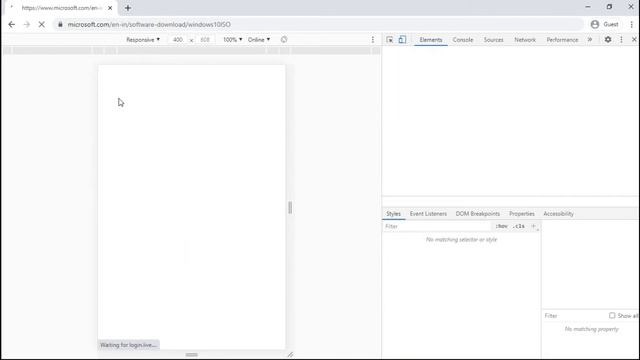Activate the inspect element picker
The width and height of the screenshot is (640, 360).
[390, 40]
